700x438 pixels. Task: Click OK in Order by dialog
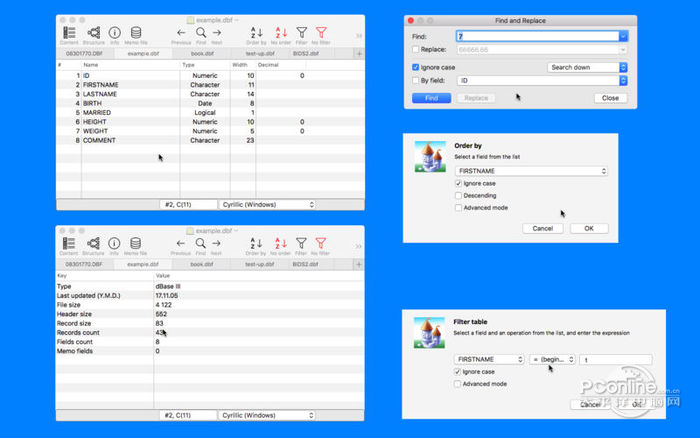[589, 229]
